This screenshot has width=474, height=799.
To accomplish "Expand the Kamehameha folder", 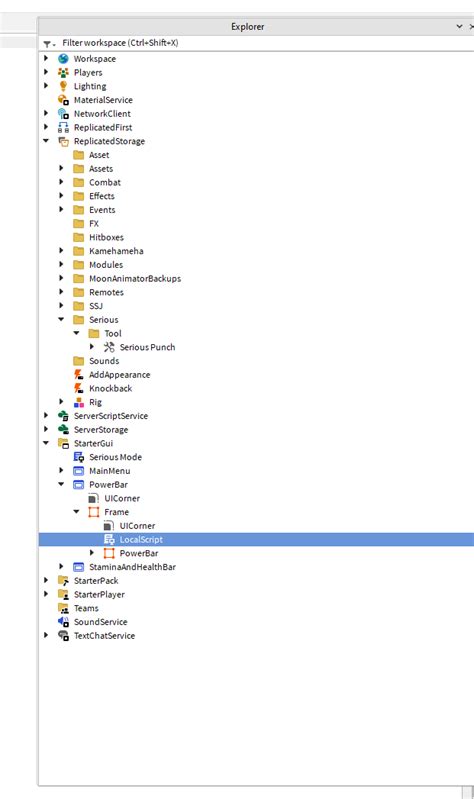I will (61, 251).
